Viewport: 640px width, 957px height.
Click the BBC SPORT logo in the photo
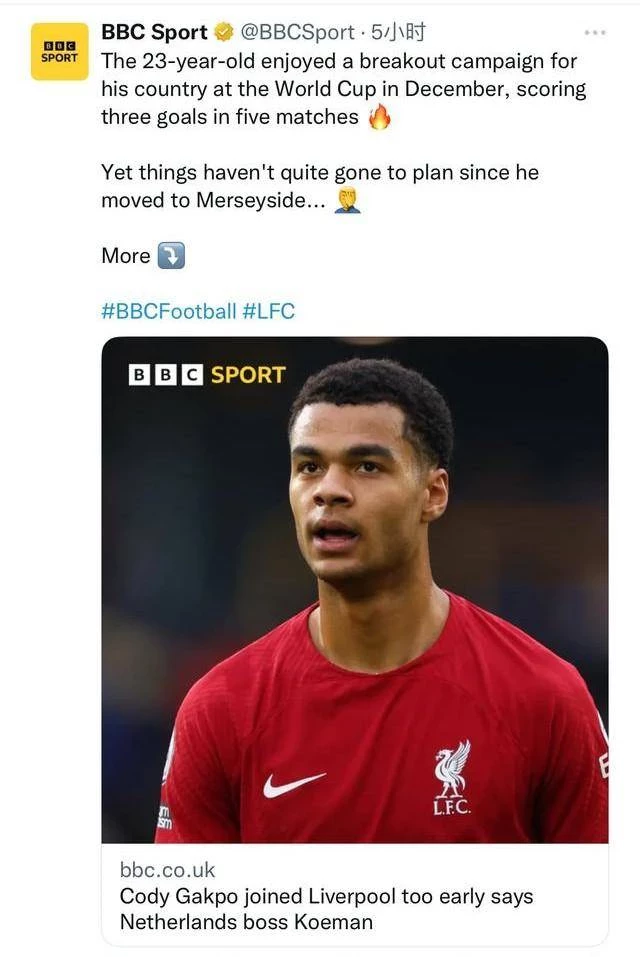pos(207,375)
